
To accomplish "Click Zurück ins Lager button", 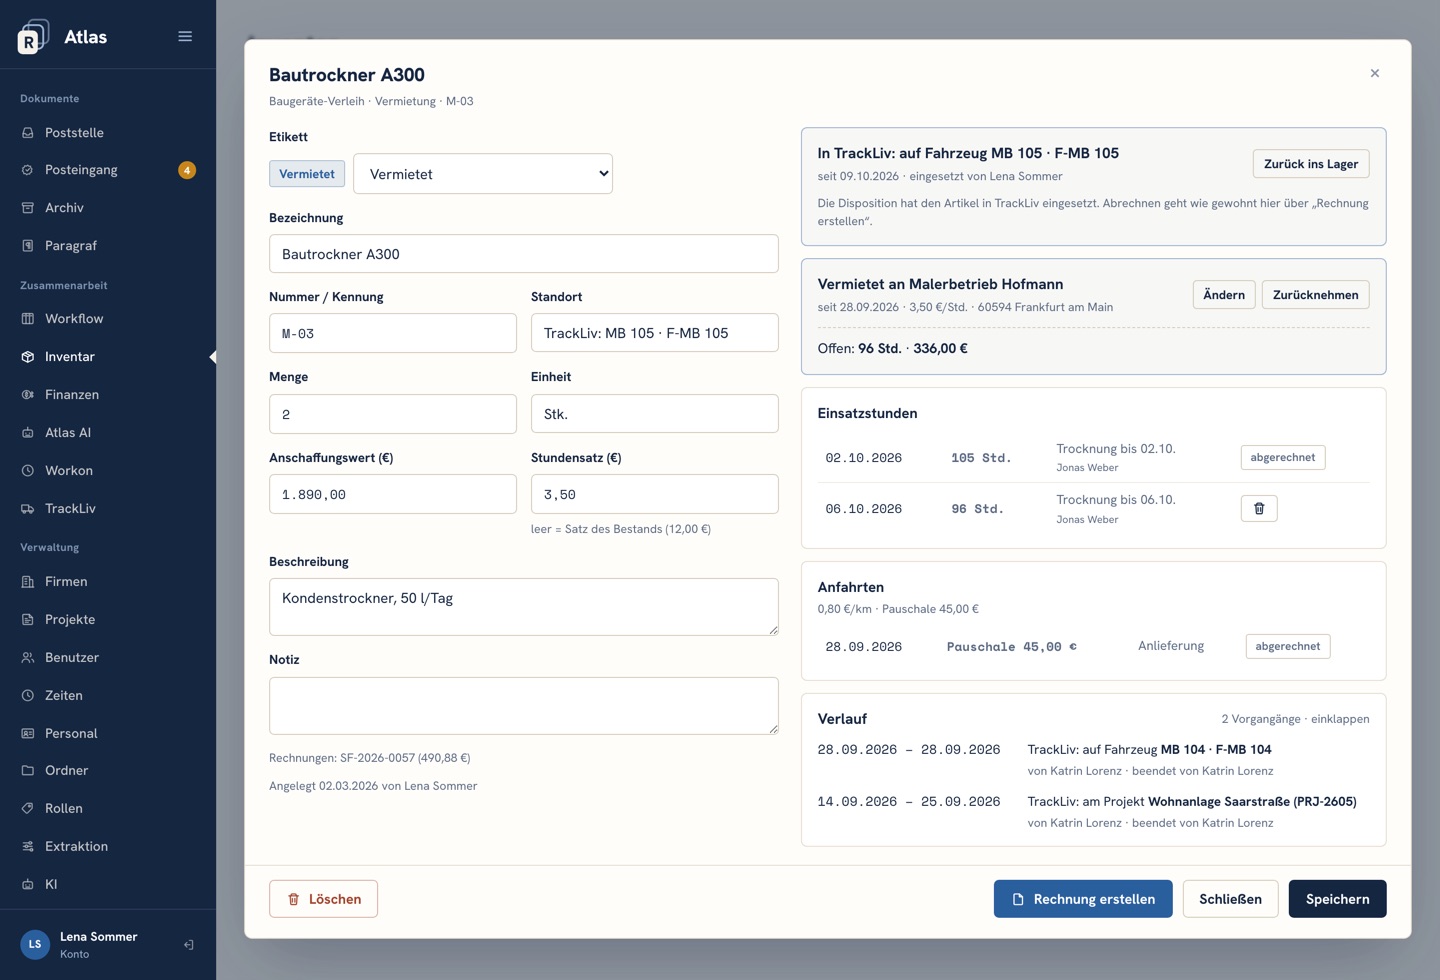I will [1311, 164].
